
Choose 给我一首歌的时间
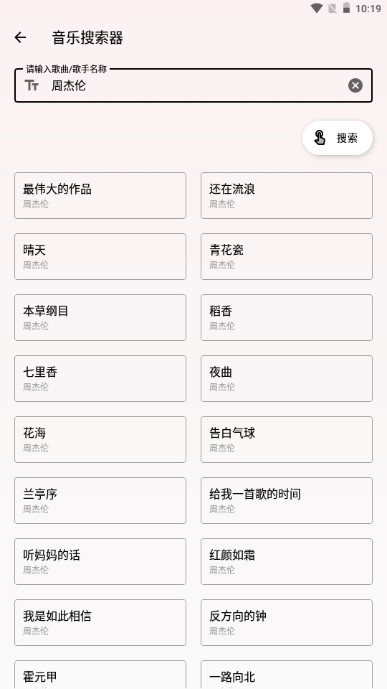tap(286, 501)
